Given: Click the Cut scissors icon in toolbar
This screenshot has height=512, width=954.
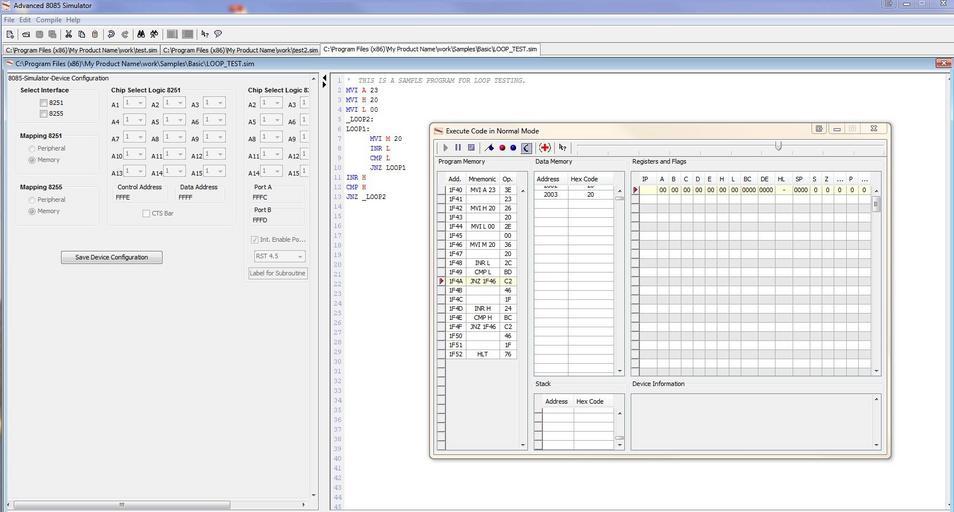Looking at the screenshot, I should [69, 34].
